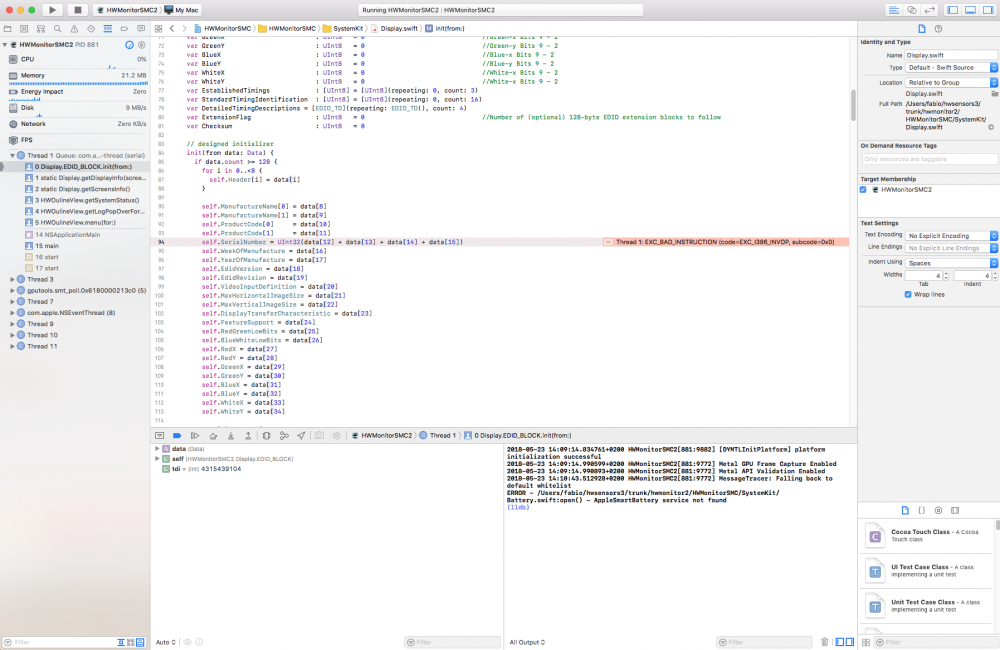Continue program execution
The width and height of the screenshot is (1000, 650).
click(x=195, y=436)
